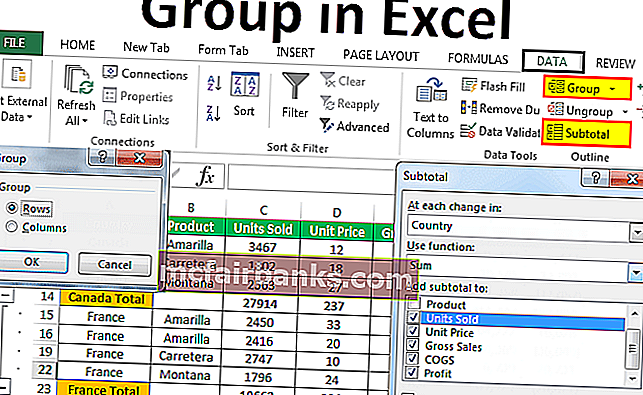Open Subtotal dialog help button
Viewport: 643px width, 395px height.
pyautogui.click(x=595, y=177)
